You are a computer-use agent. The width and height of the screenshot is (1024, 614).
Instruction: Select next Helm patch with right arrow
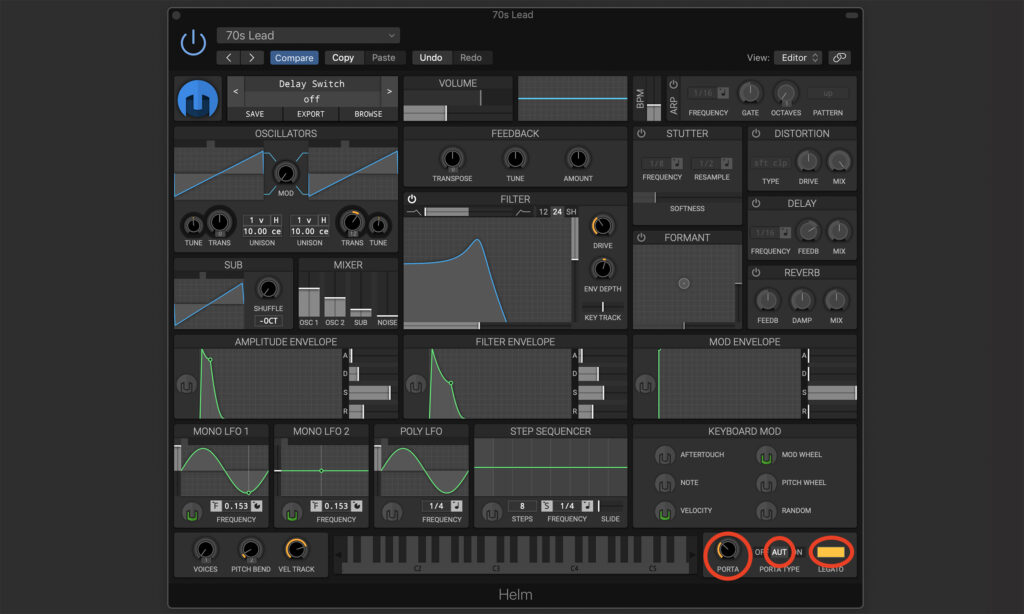click(389, 91)
